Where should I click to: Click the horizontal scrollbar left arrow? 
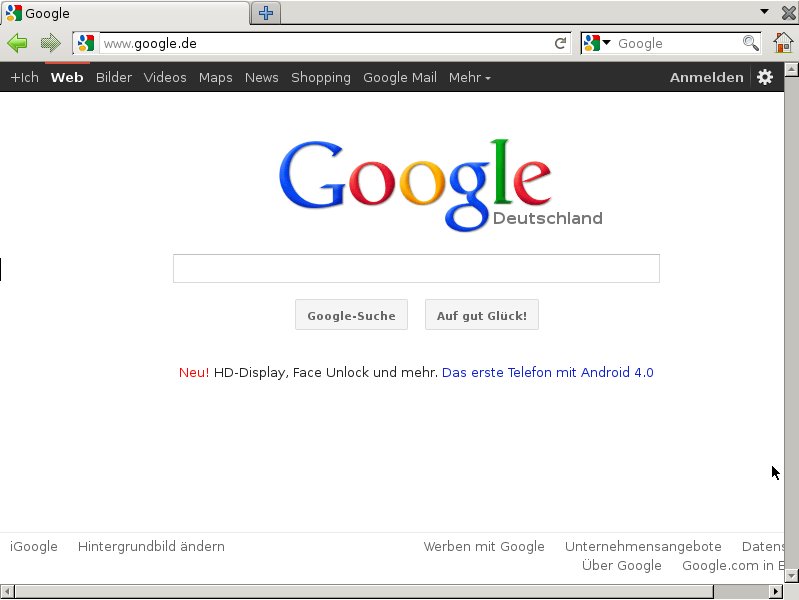click(x=7, y=592)
